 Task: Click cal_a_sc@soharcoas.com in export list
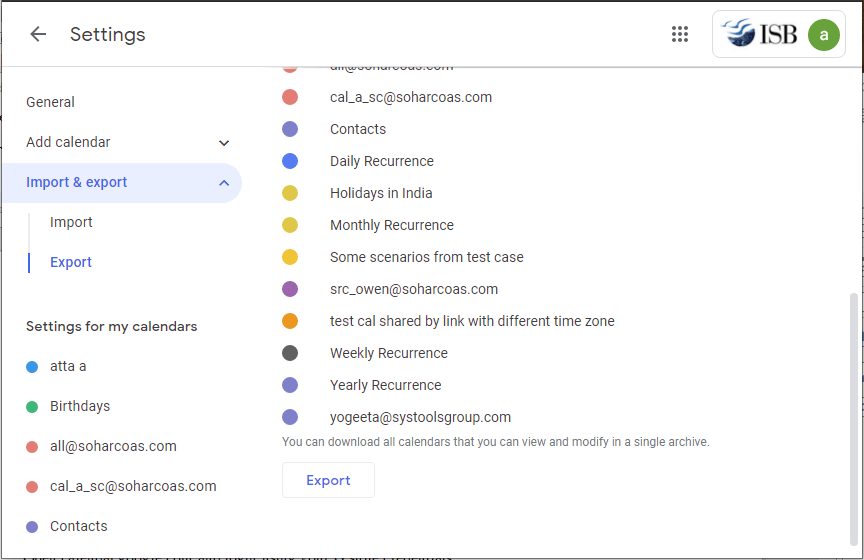point(411,98)
